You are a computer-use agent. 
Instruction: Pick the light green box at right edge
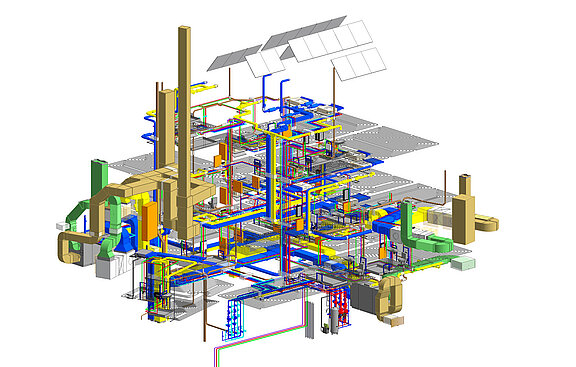point(463,263)
